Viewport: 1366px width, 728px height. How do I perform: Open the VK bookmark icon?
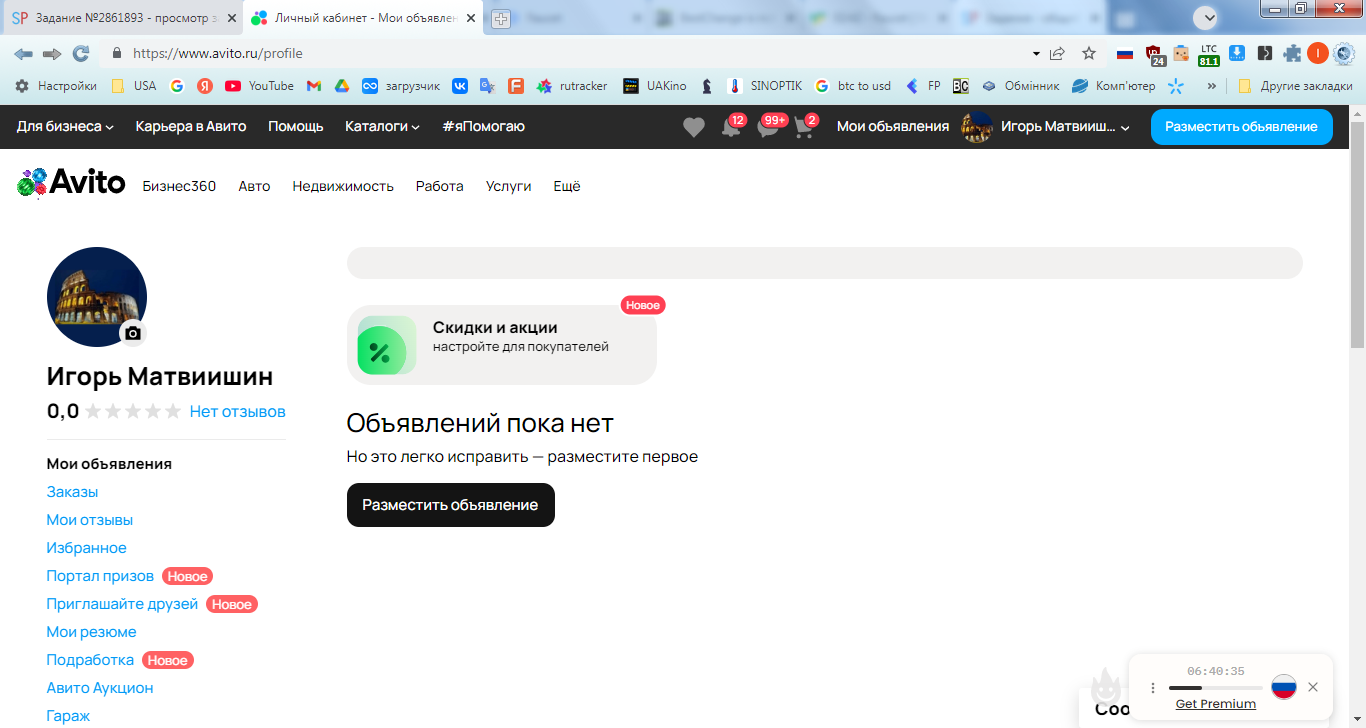point(460,86)
